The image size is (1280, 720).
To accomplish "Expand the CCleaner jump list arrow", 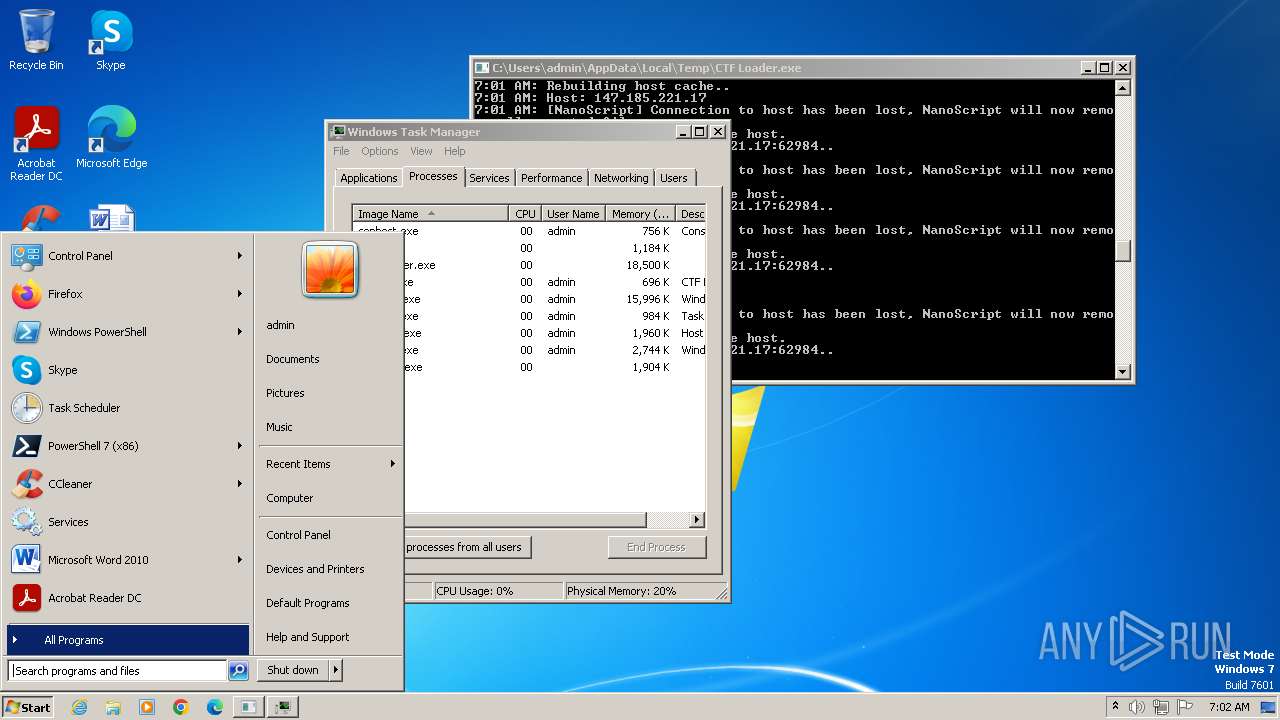I will [240, 484].
